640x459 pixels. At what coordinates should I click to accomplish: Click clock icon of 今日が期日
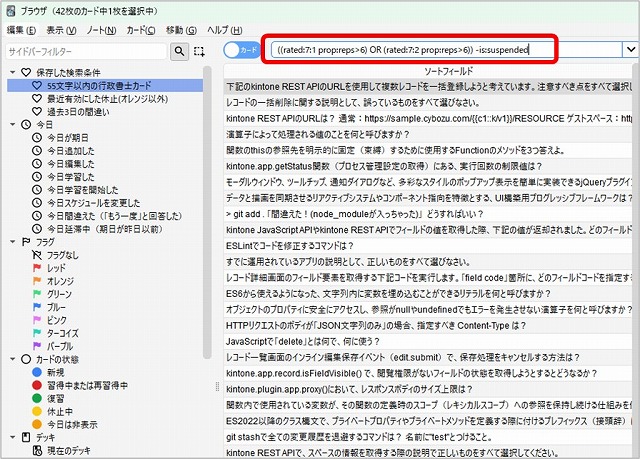coord(37,137)
